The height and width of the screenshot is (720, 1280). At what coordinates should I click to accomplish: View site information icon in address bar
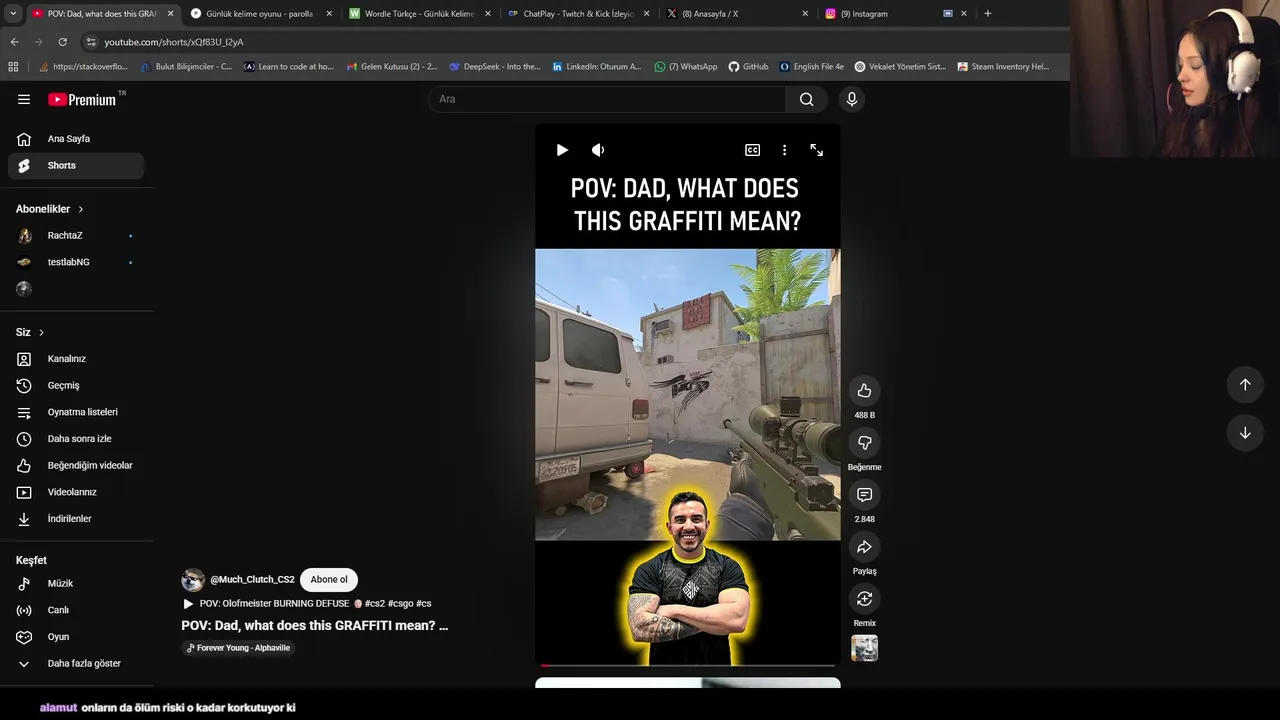point(91,42)
